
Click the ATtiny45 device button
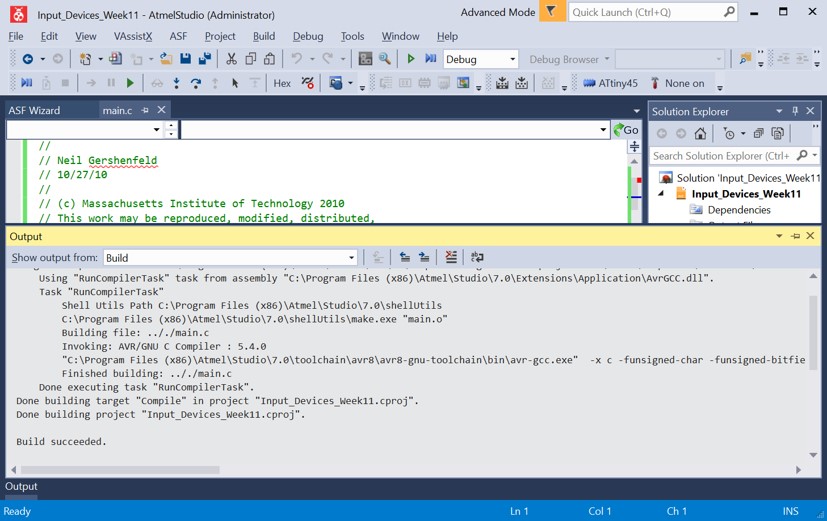610,83
